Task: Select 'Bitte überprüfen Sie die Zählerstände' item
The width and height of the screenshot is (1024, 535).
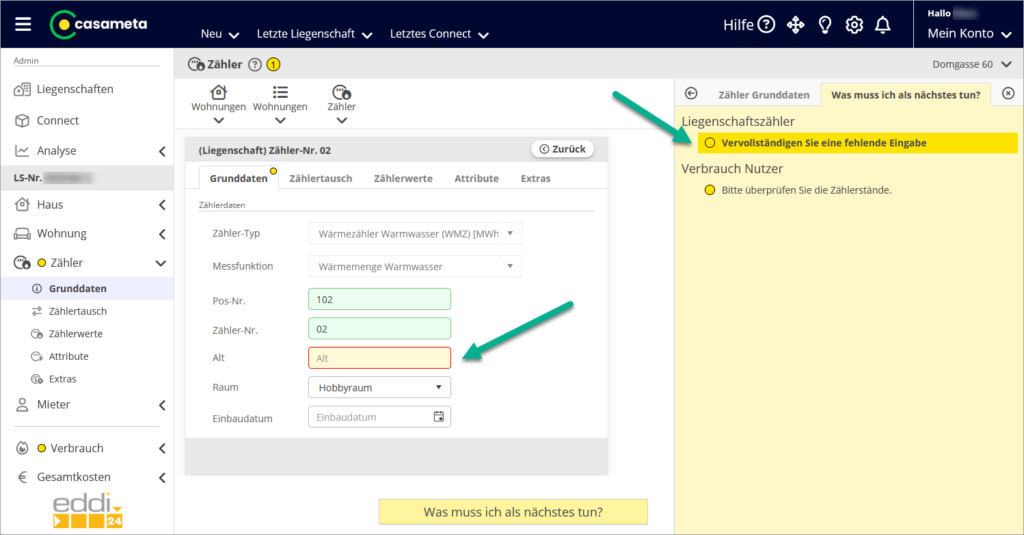Action: (x=805, y=189)
